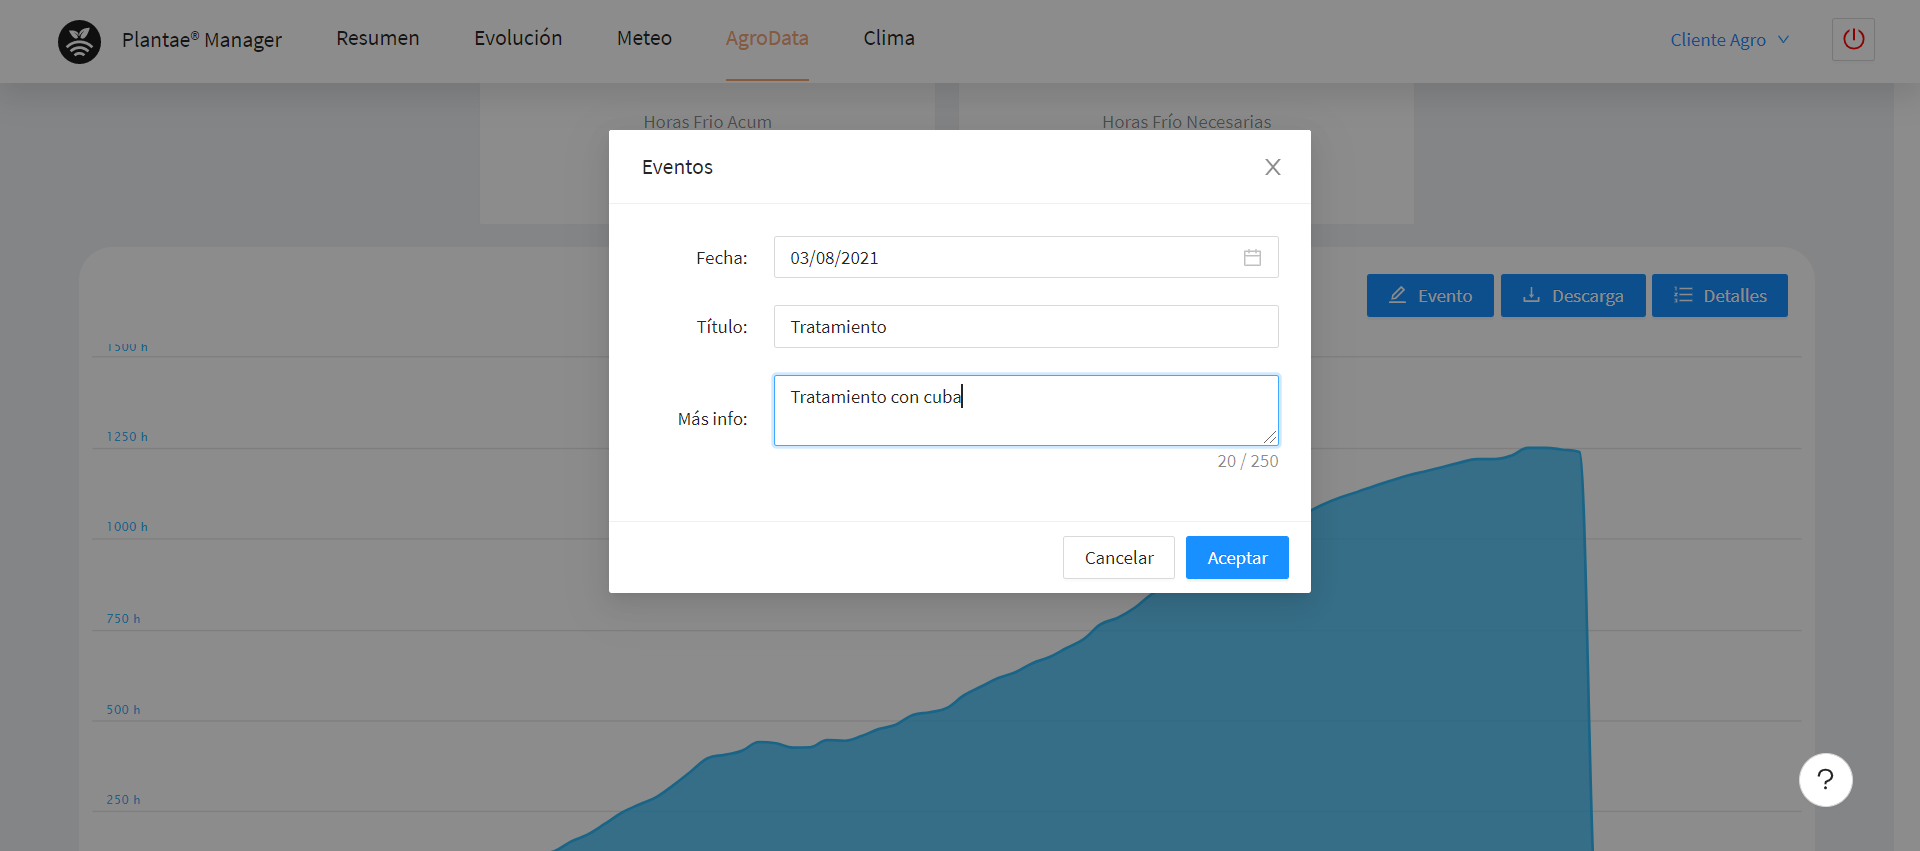Expand the Cliente Agro dropdown
The height and width of the screenshot is (851, 1920).
click(1717, 40)
